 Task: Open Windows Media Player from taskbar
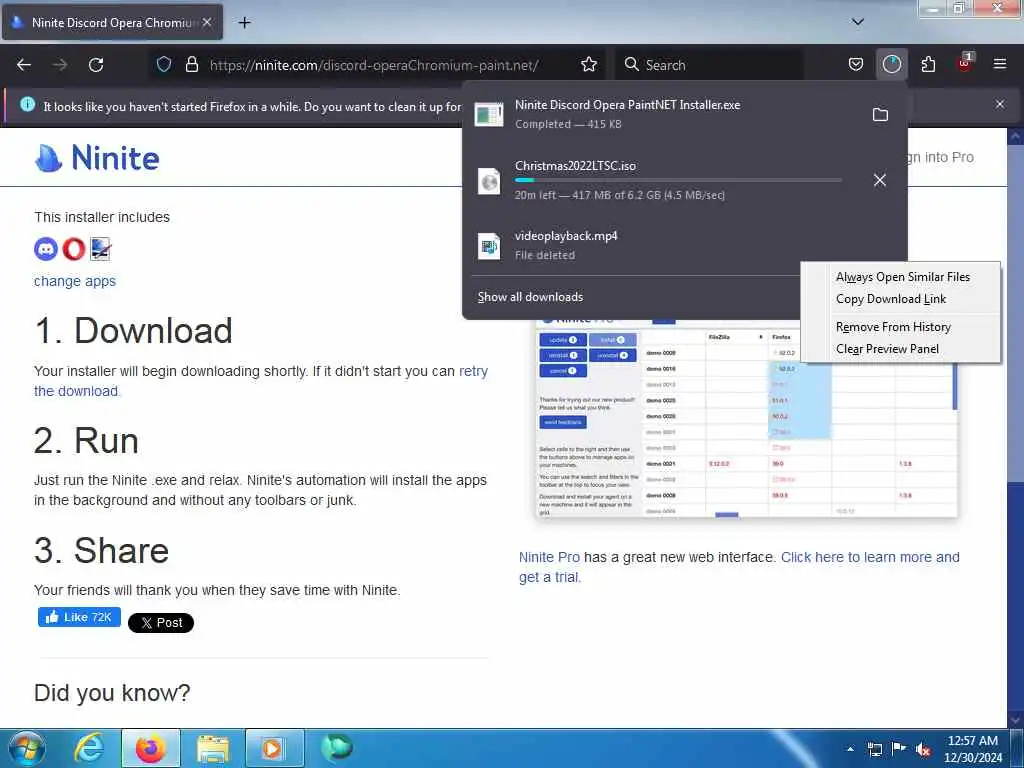[274, 748]
